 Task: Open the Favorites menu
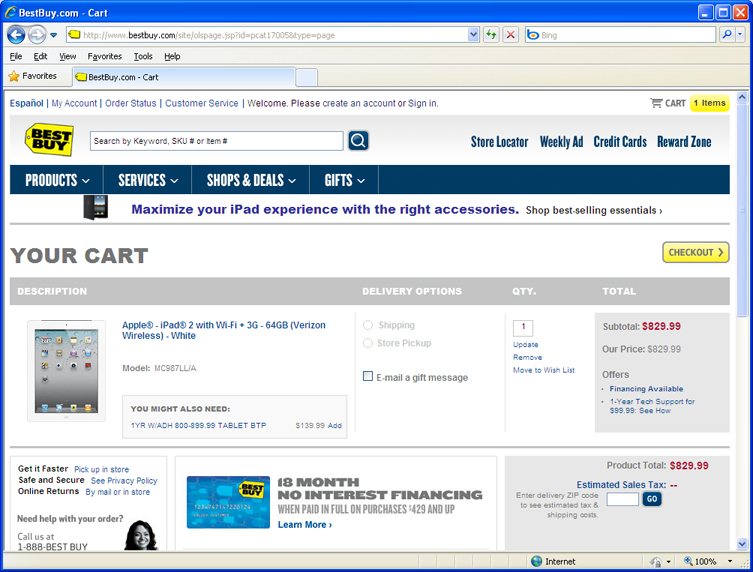click(x=105, y=56)
